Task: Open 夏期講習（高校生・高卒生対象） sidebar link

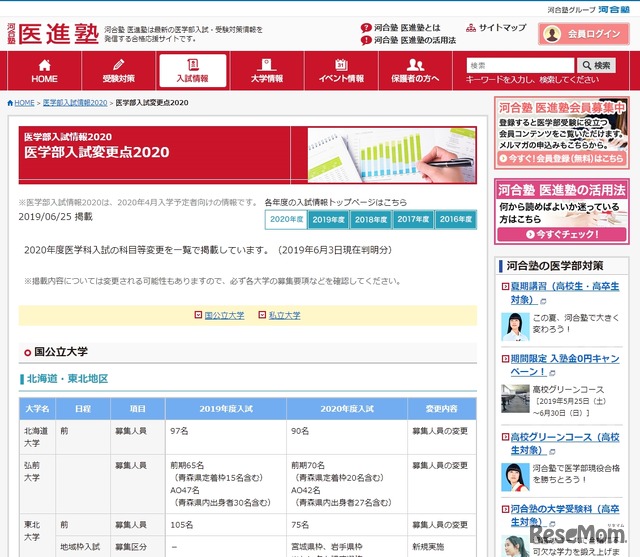Action: [x=565, y=292]
